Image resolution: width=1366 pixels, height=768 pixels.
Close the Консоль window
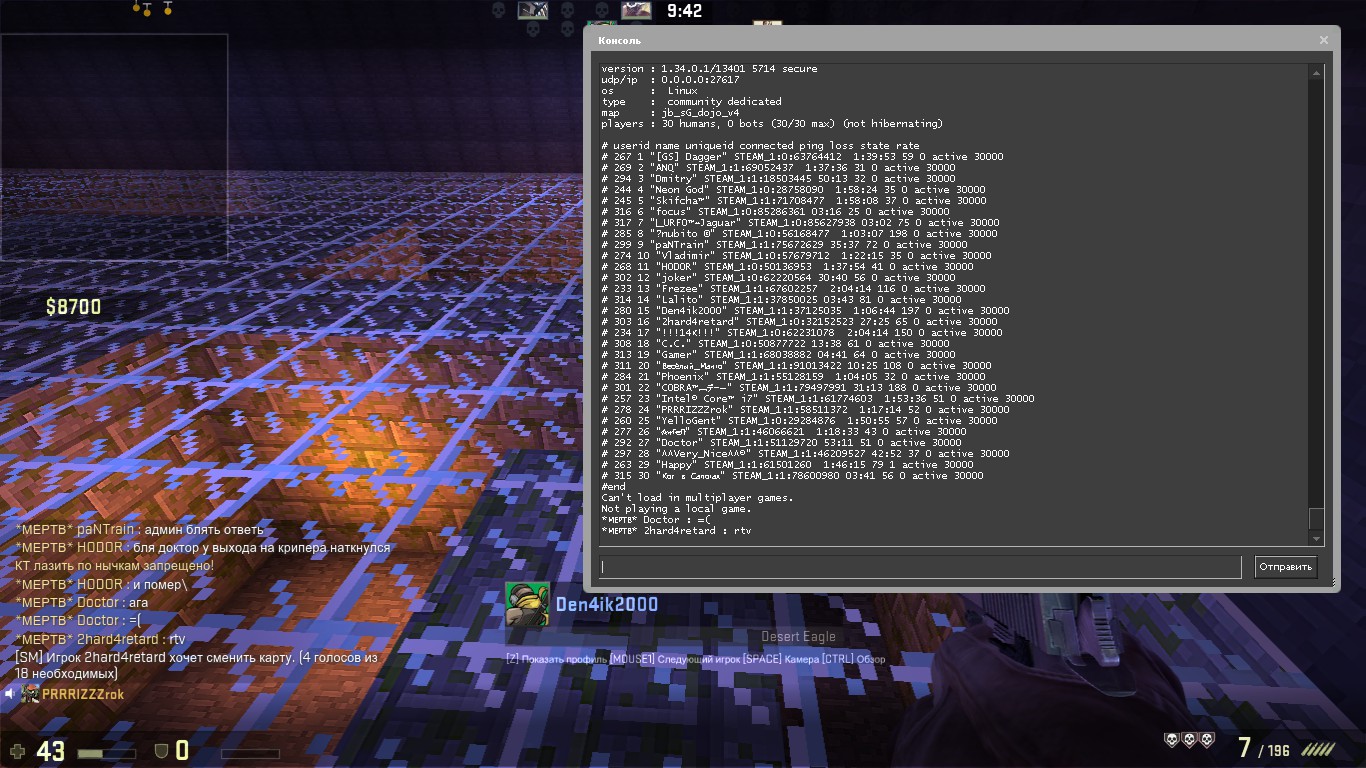[1324, 40]
